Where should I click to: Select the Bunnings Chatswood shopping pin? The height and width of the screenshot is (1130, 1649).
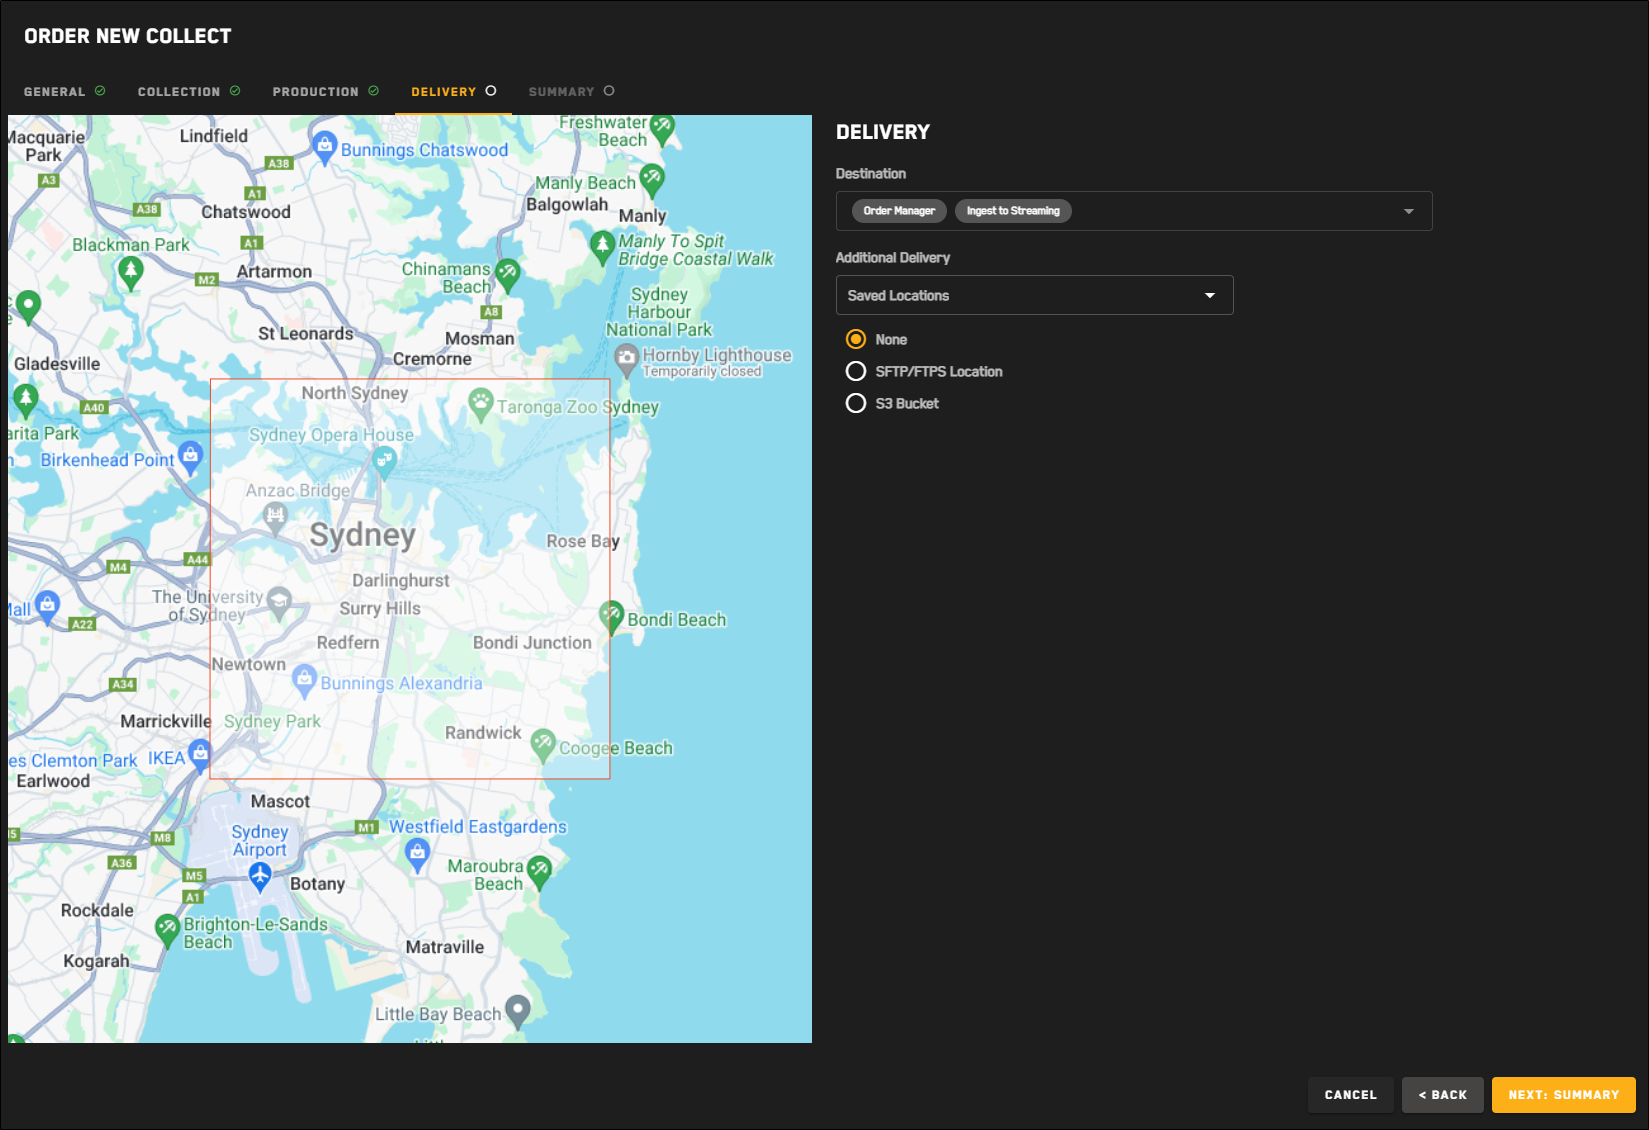[x=324, y=146]
